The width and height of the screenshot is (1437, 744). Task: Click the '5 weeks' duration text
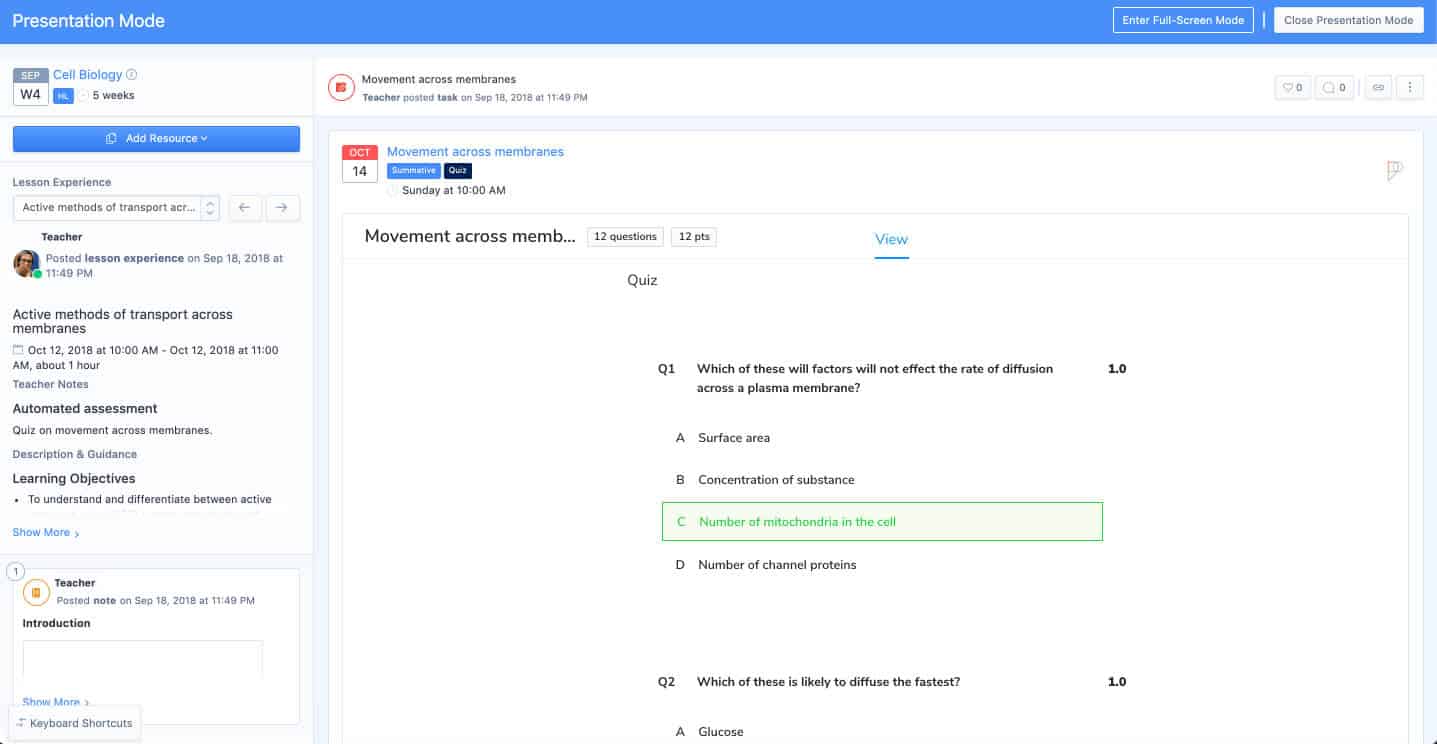click(114, 96)
